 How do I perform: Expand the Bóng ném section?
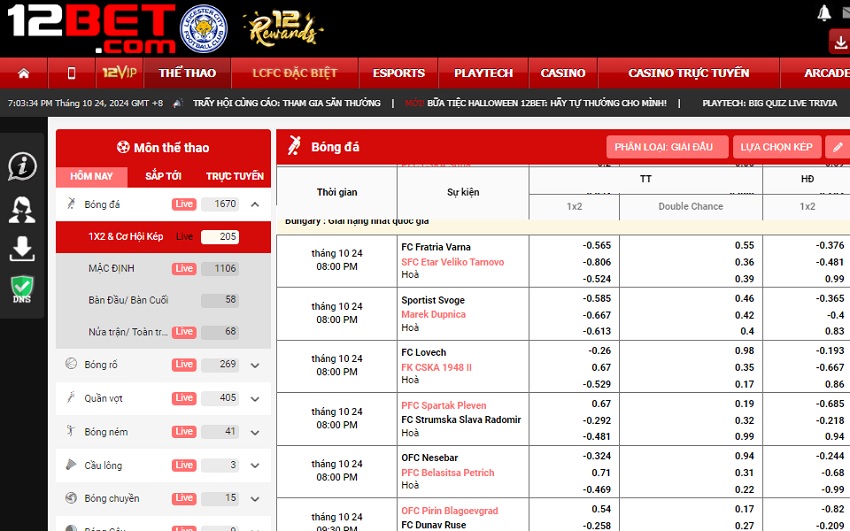(x=255, y=432)
